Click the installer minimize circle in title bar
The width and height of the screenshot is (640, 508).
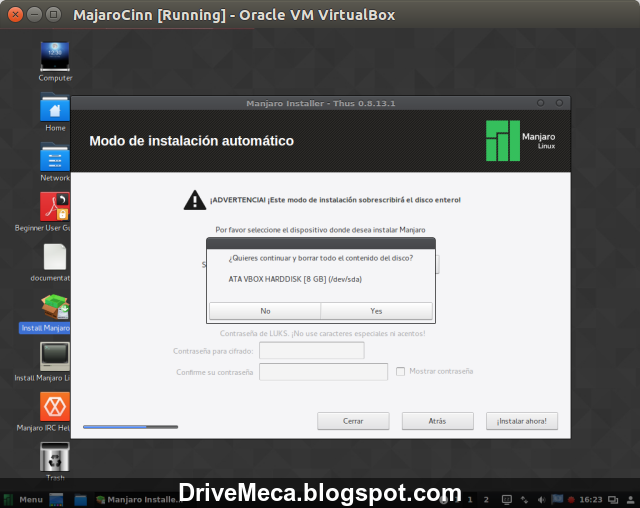click(x=540, y=103)
